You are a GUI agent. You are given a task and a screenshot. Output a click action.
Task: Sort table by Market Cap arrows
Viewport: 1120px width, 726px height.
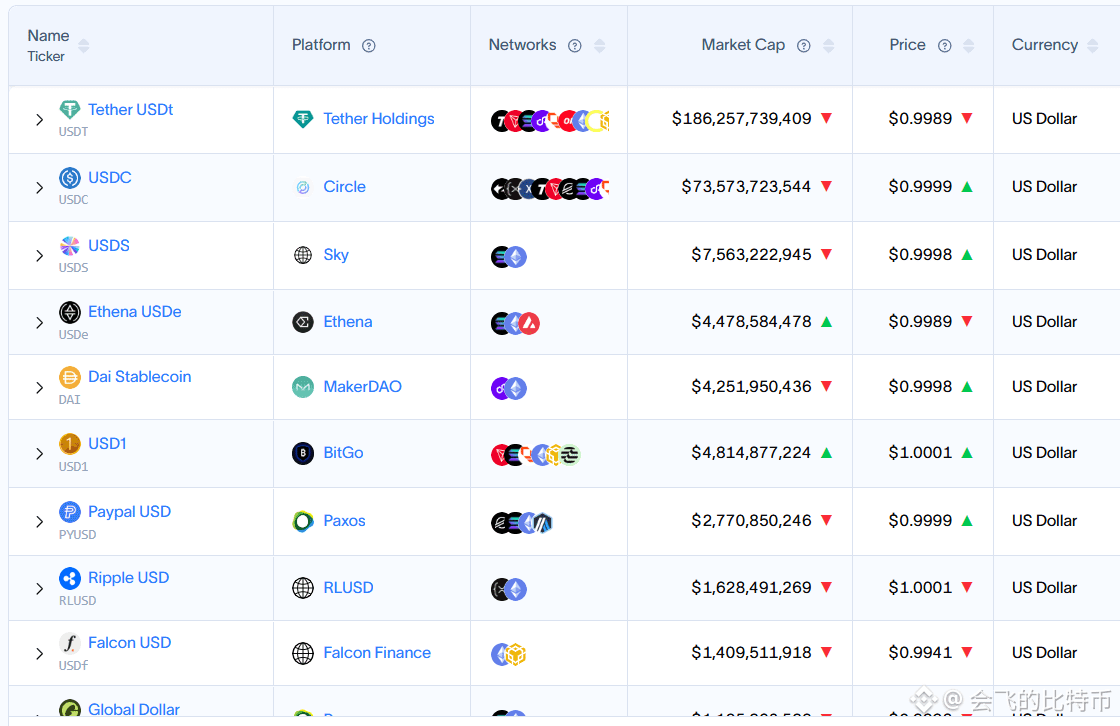coord(829,46)
